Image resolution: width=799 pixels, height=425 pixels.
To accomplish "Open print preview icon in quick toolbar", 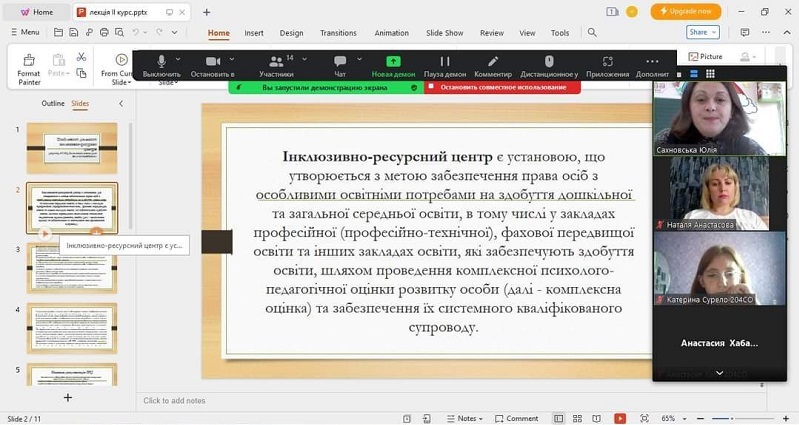I will pyautogui.click(x=119, y=33).
